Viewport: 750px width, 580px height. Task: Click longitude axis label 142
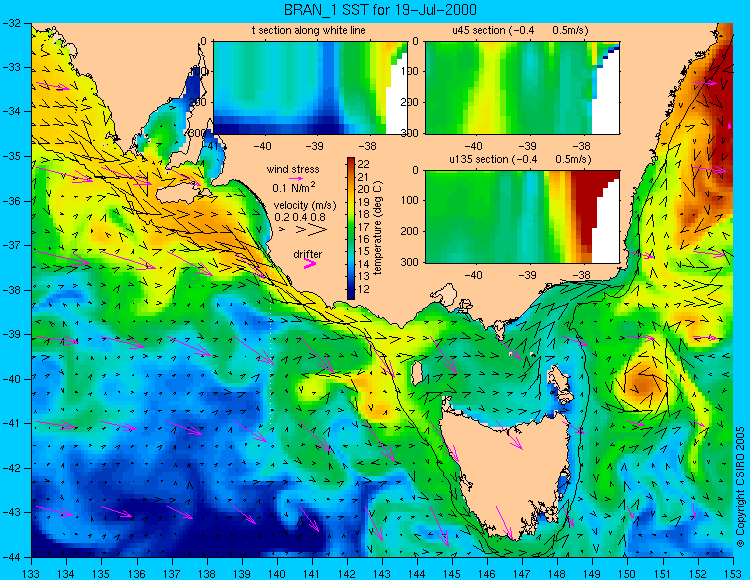tap(347, 573)
